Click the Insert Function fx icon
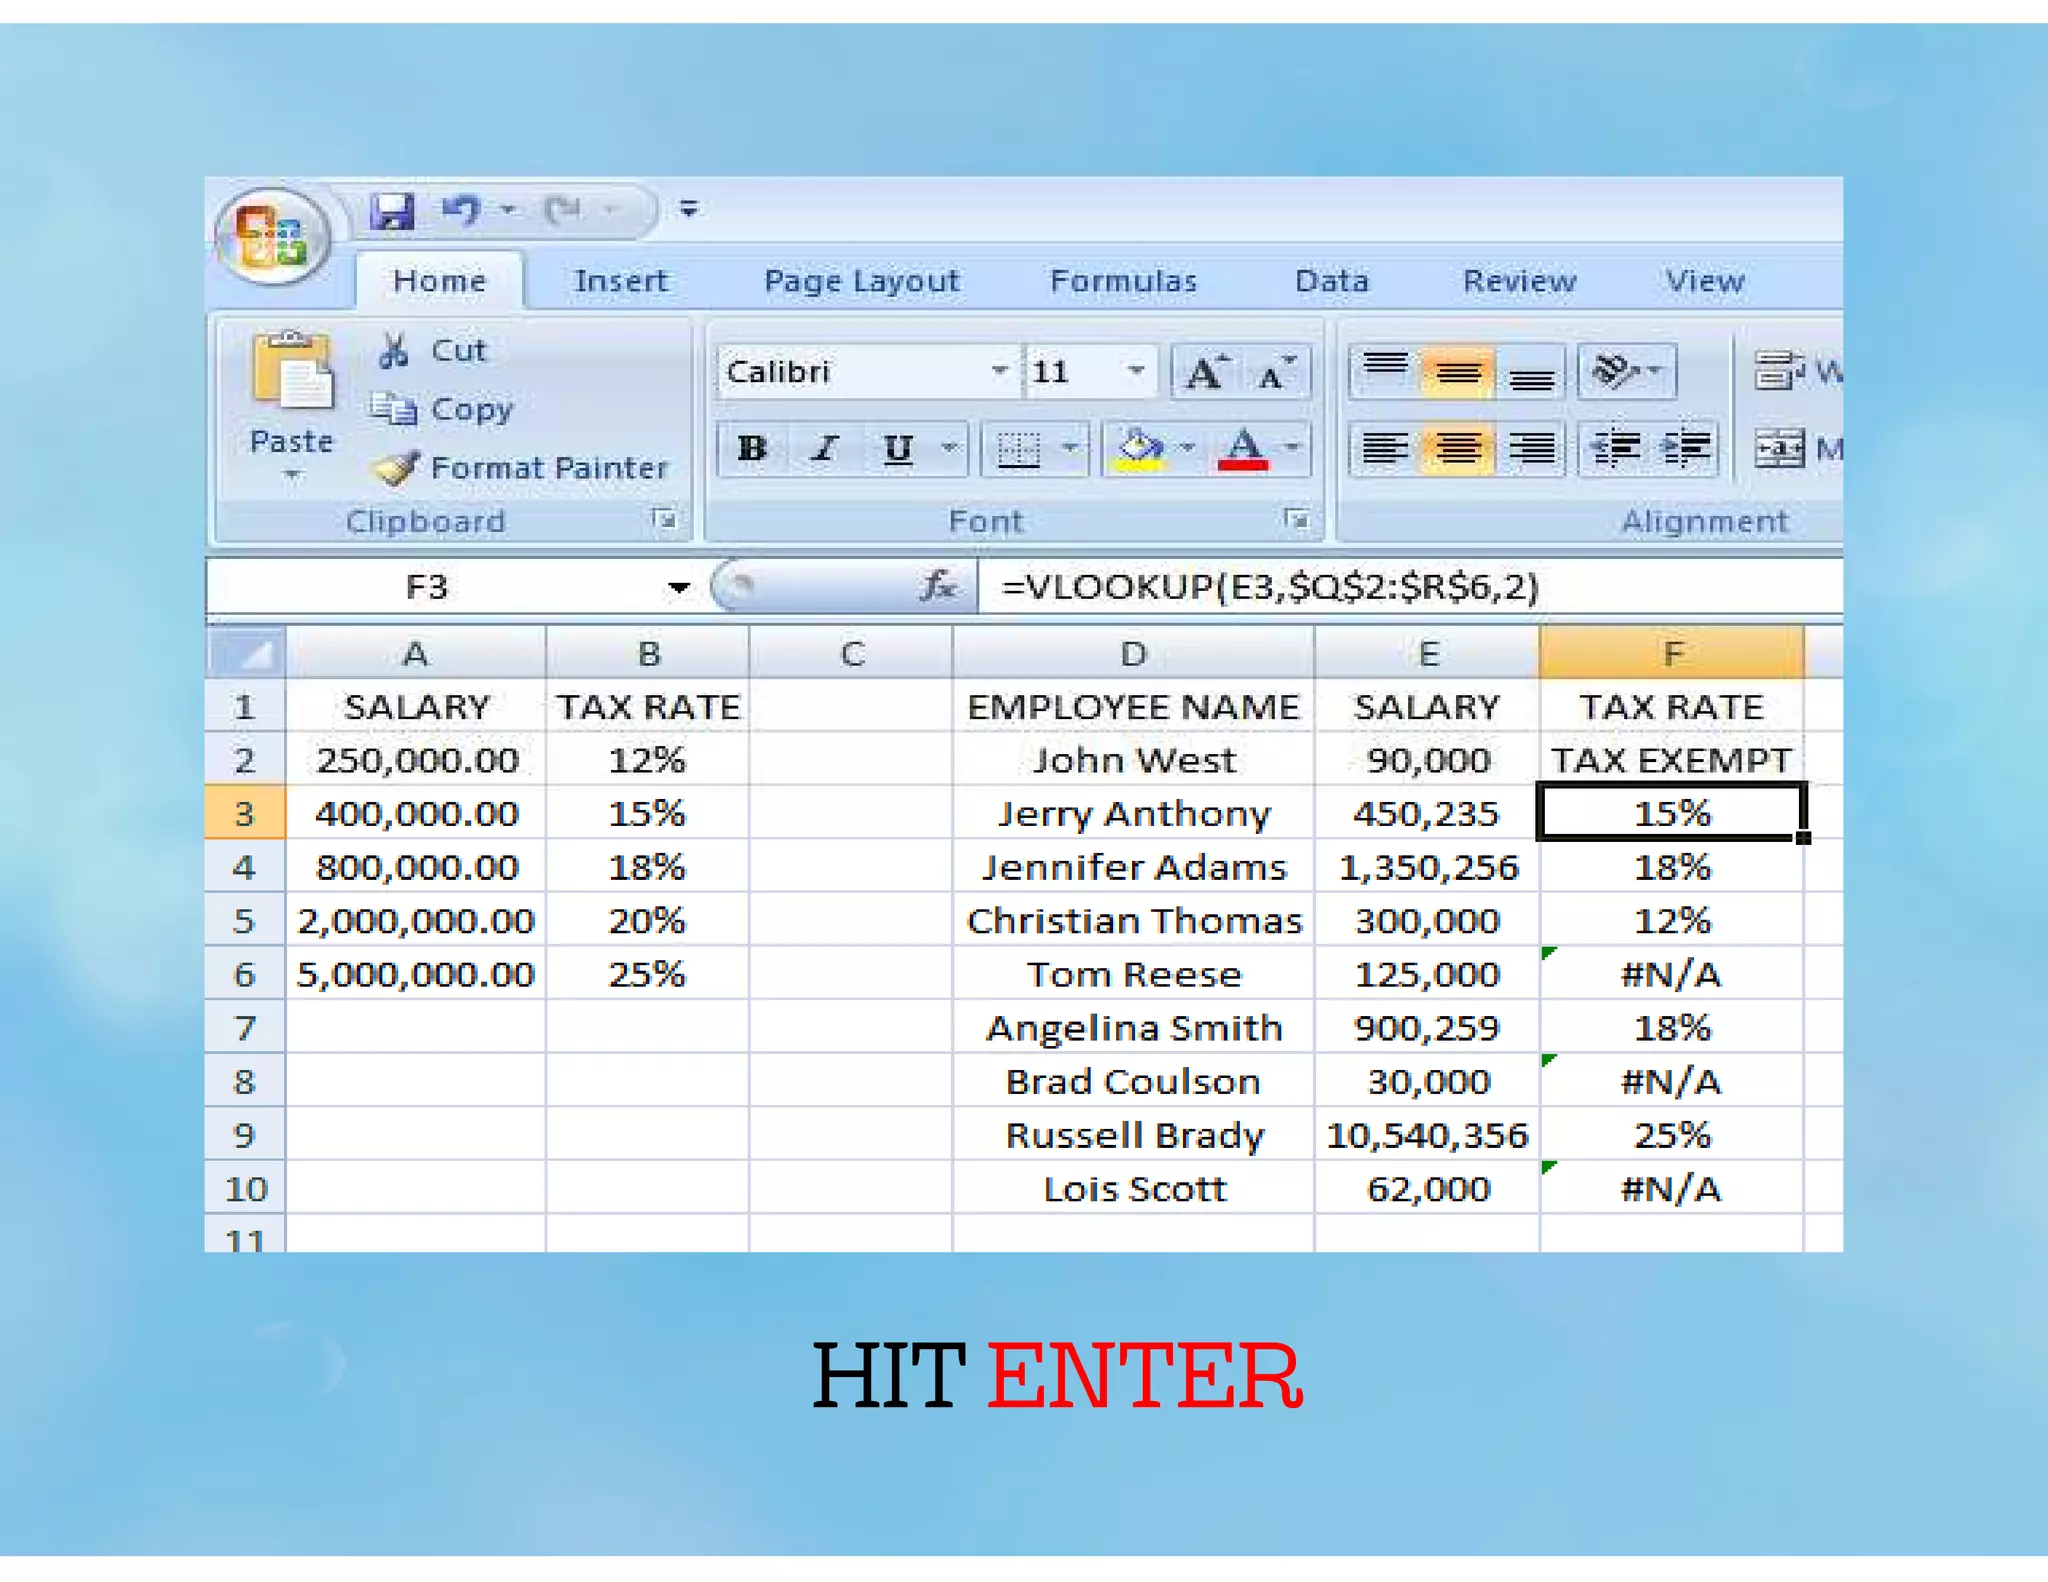The height and width of the screenshot is (1582, 2048). [937, 586]
